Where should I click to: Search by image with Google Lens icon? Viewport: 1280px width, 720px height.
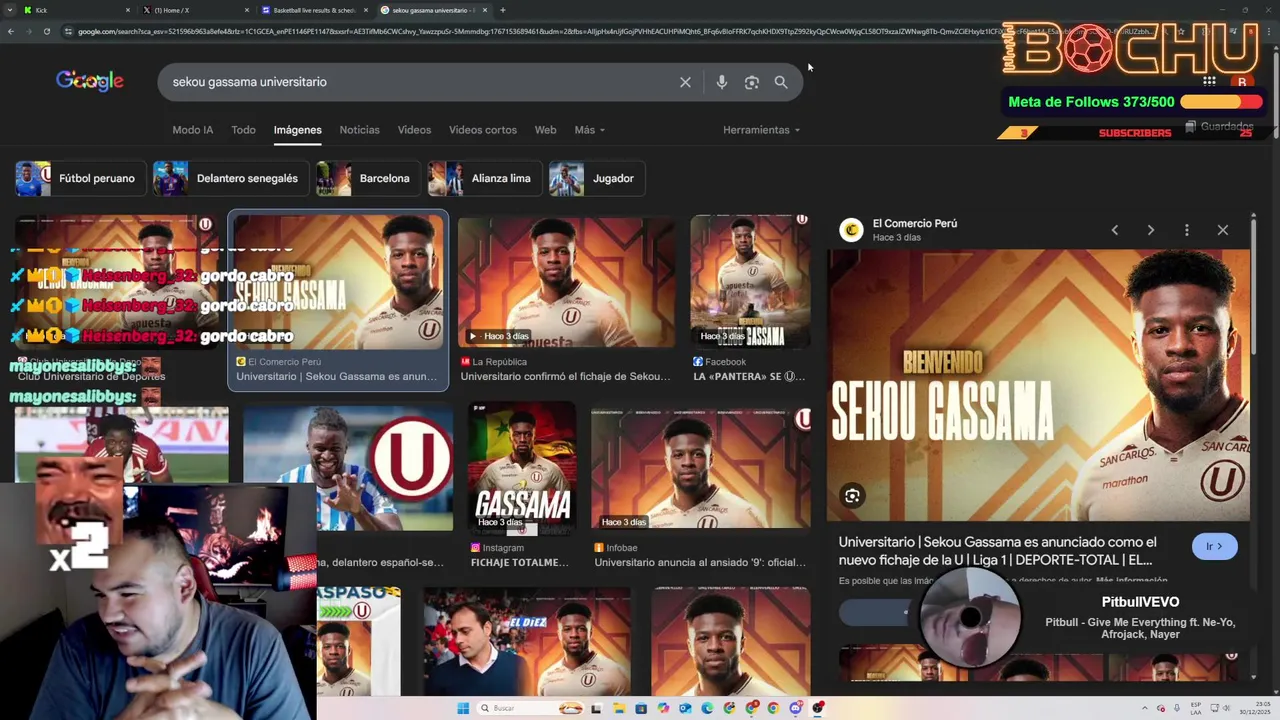752,82
